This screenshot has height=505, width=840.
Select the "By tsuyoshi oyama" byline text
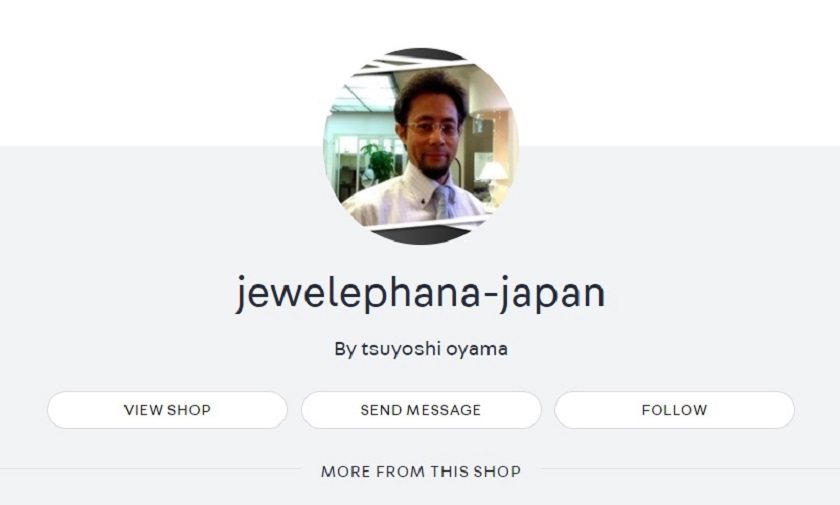[421, 349]
